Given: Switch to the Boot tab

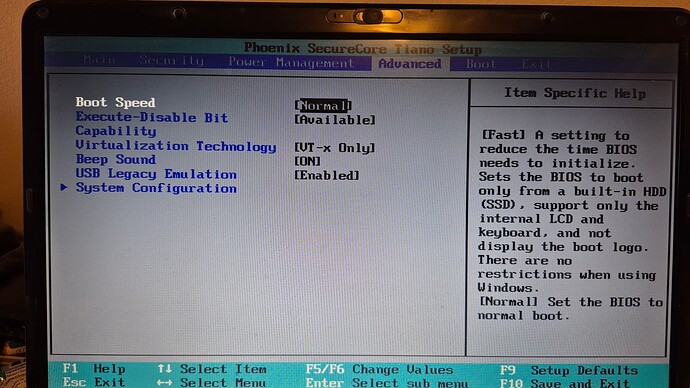Looking at the screenshot, I should pyautogui.click(x=481, y=64).
